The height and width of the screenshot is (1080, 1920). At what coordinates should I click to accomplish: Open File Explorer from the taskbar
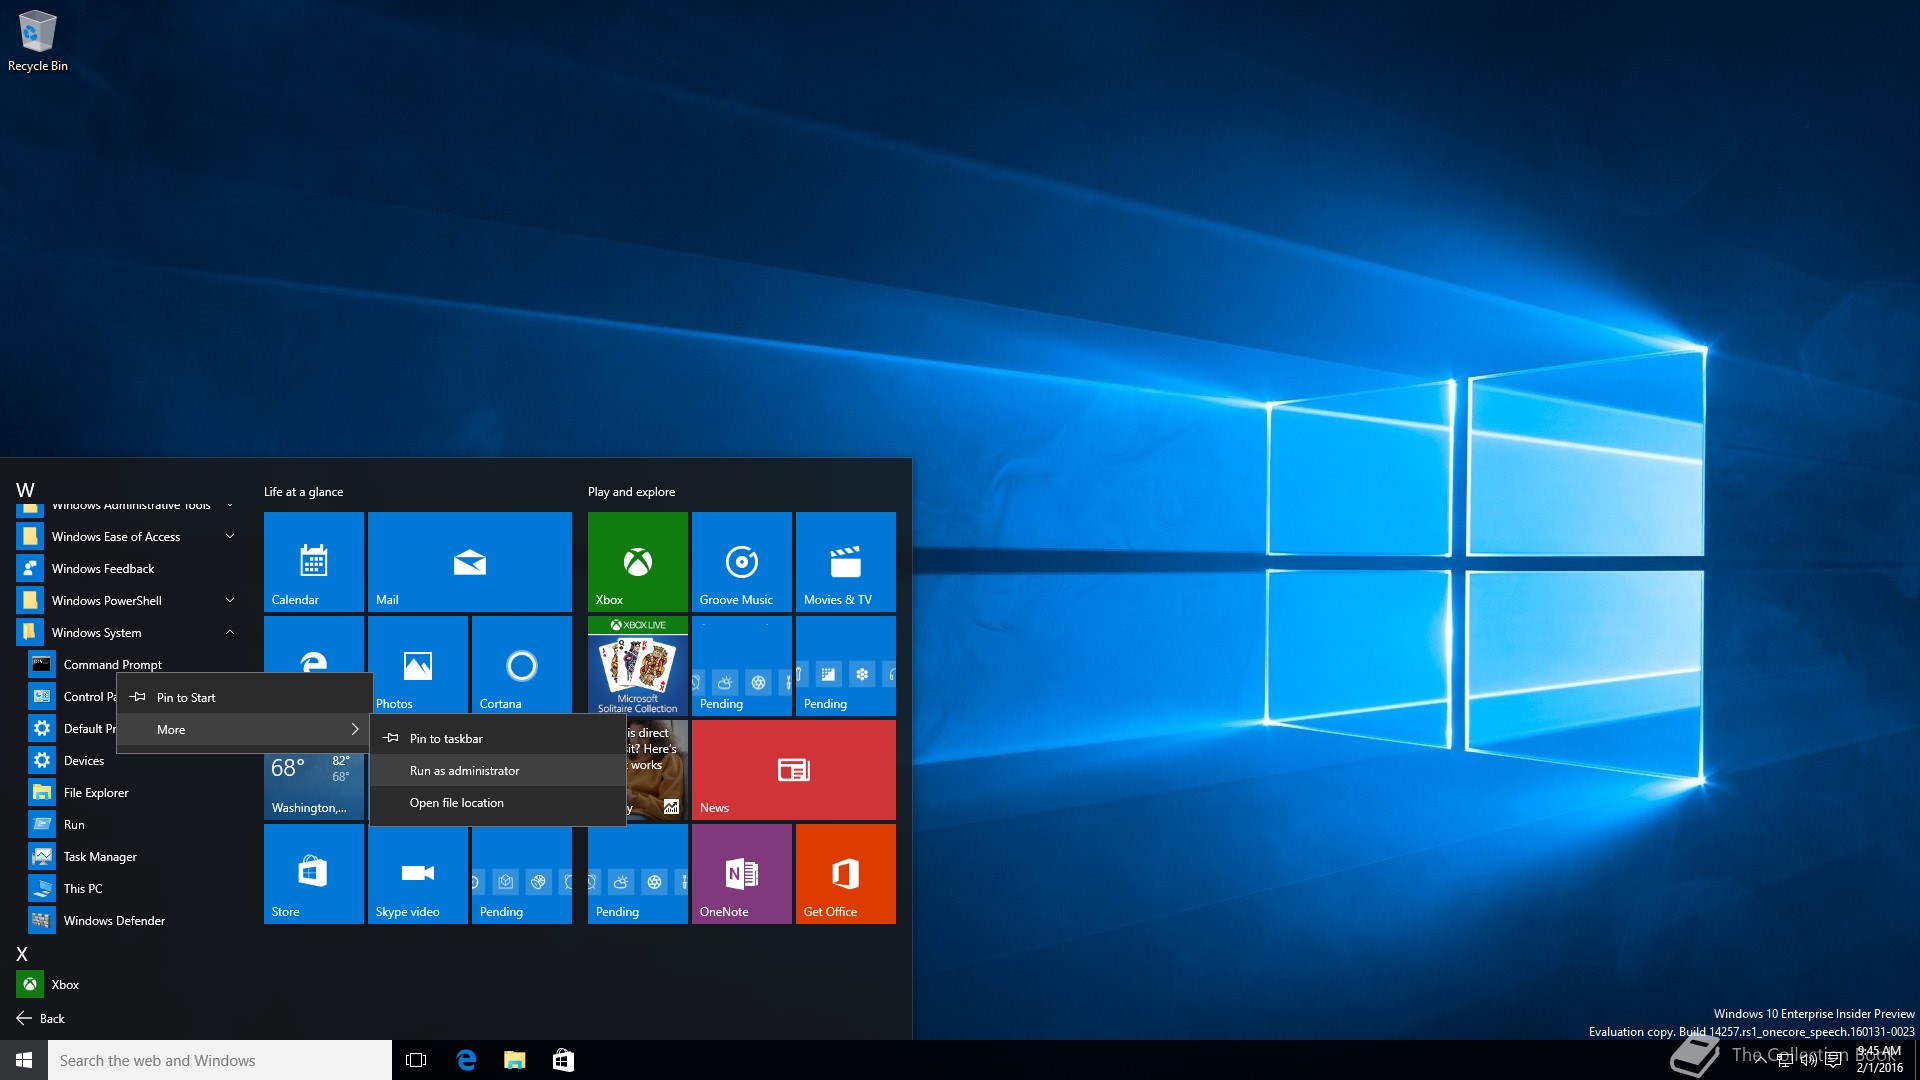click(x=514, y=1060)
